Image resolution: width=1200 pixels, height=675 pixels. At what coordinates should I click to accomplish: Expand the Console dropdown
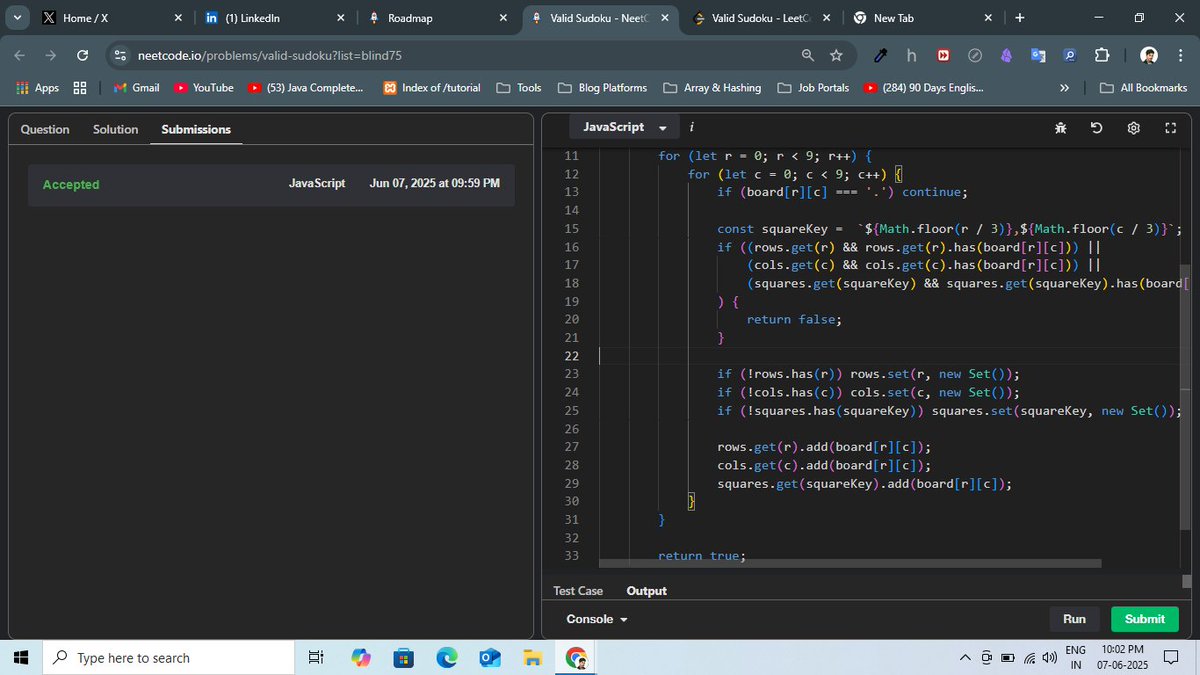(597, 619)
